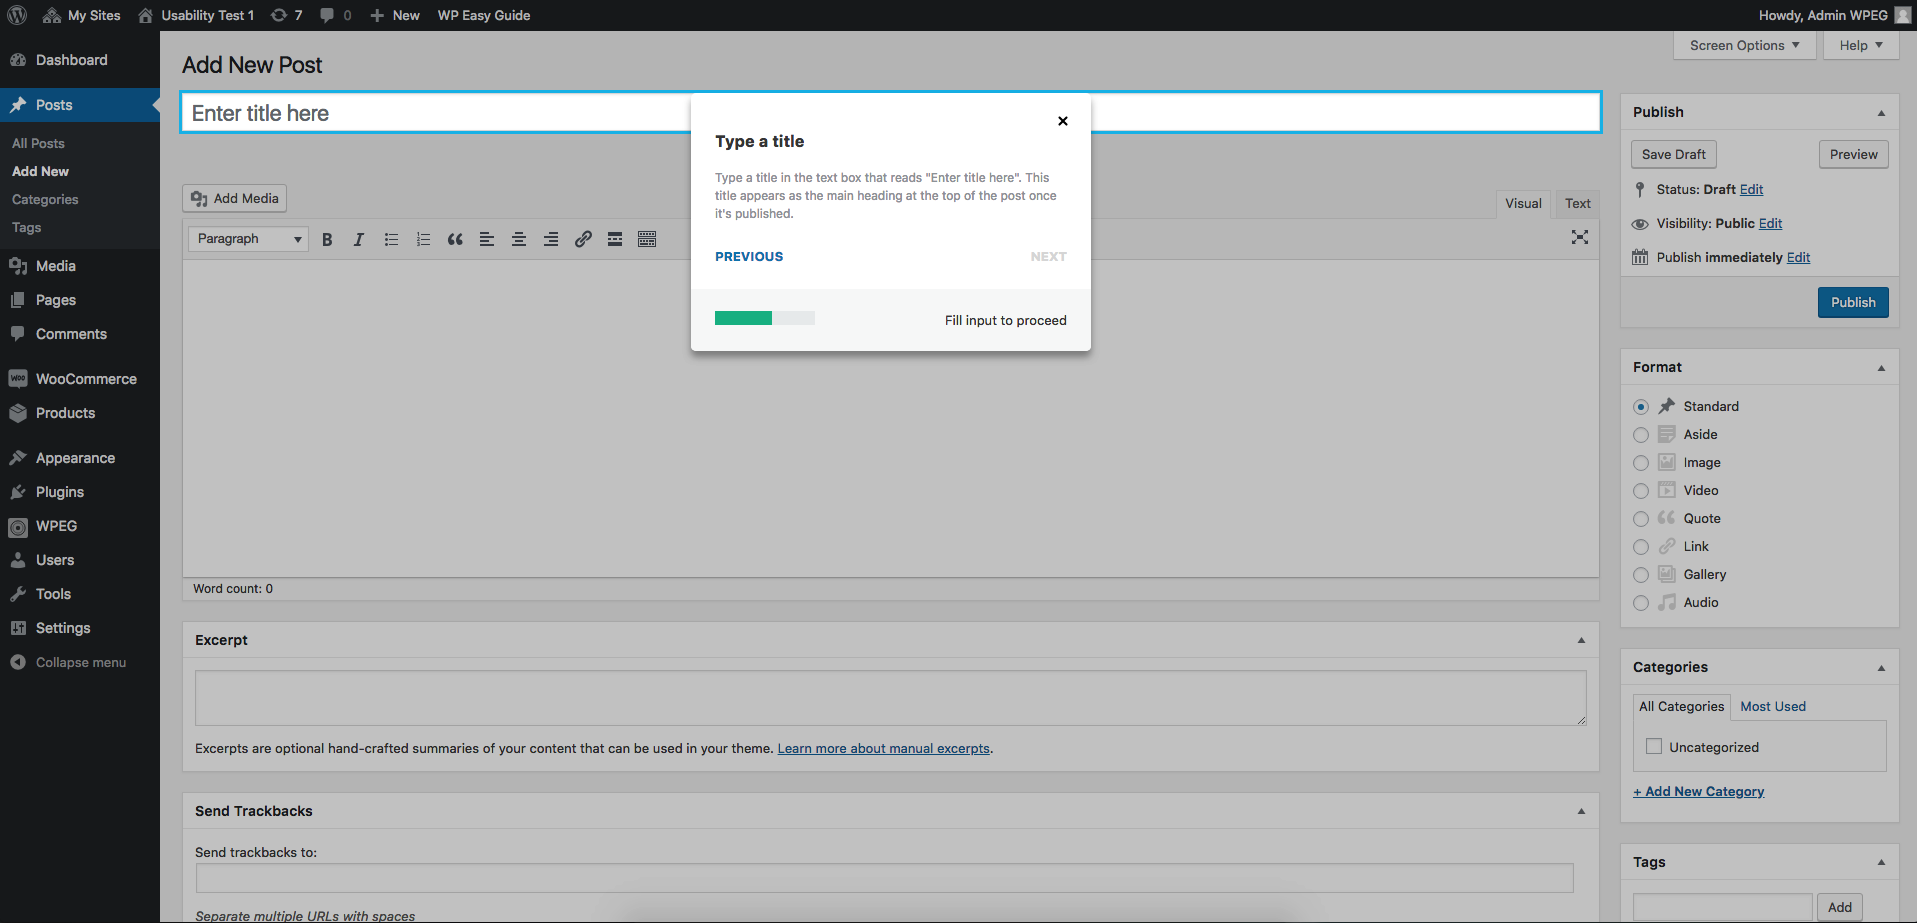Toggle italic formatting in editor toolbar
The height and width of the screenshot is (923, 1917).
[x=359, y=239]
